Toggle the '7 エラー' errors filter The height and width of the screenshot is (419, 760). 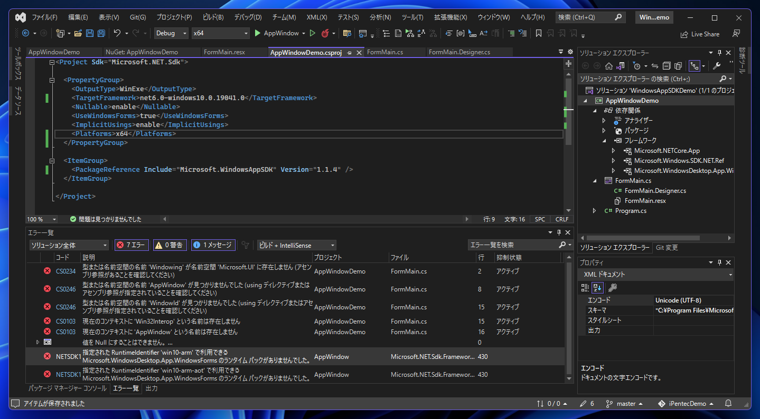[132, 245]
